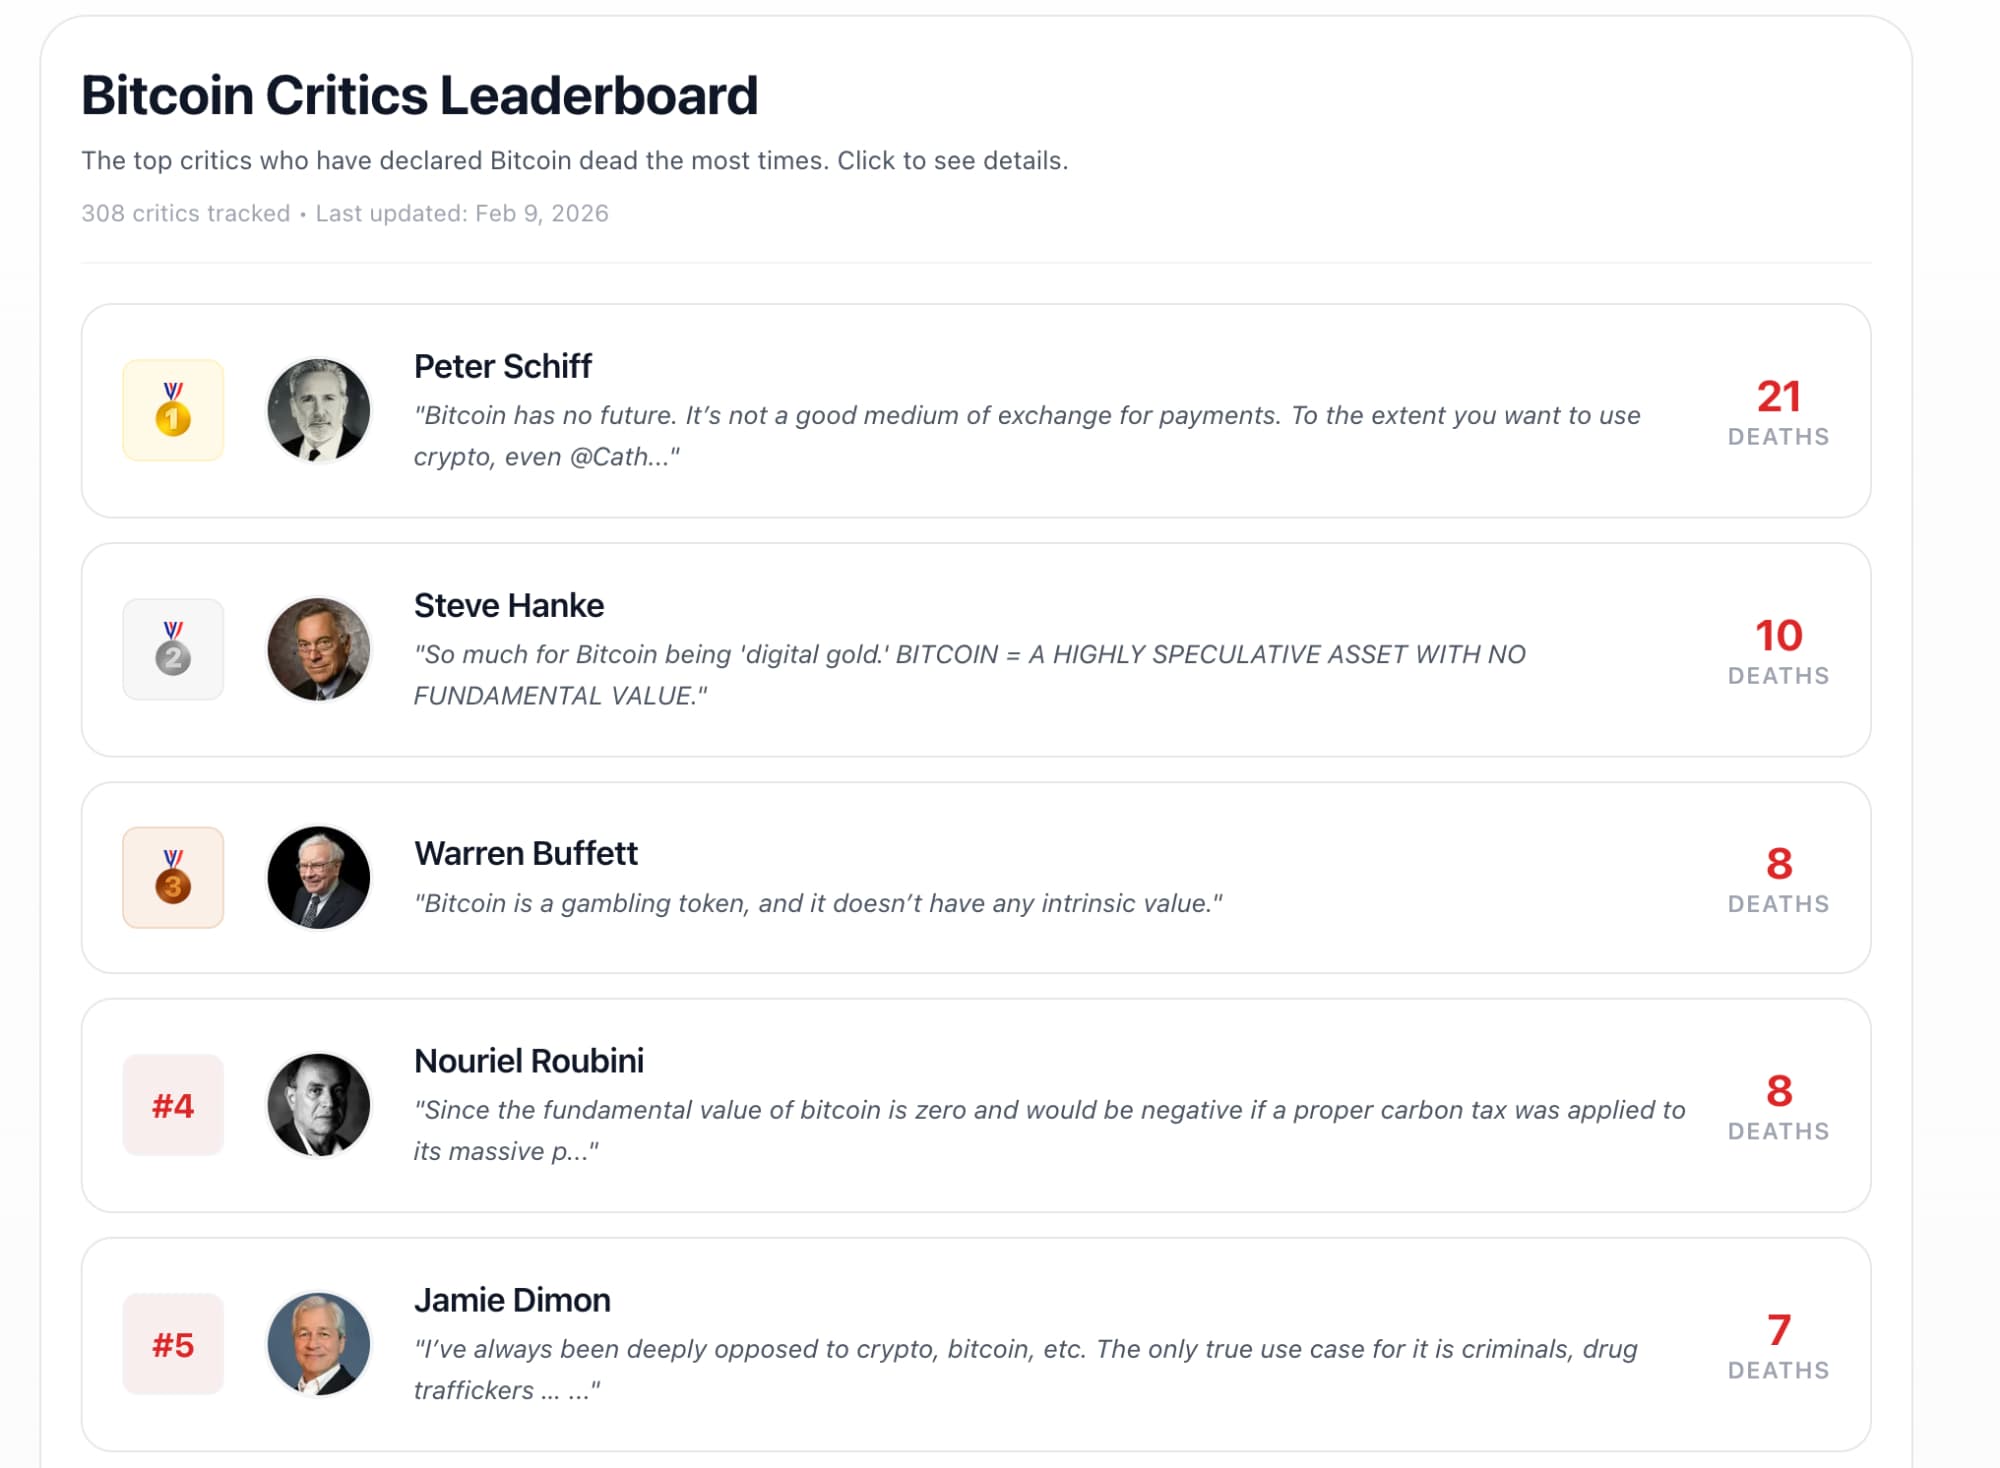Click Steve Hanke's 10 deaths count
2000x1468 pixels.
click(1778, 636)
